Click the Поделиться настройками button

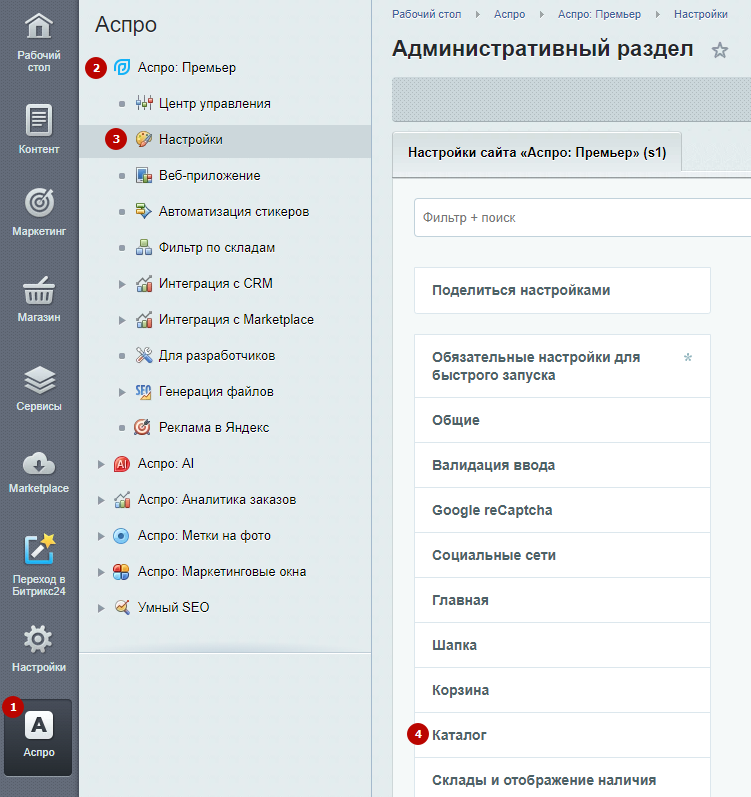pyautogui.click(x=521, y=290)
